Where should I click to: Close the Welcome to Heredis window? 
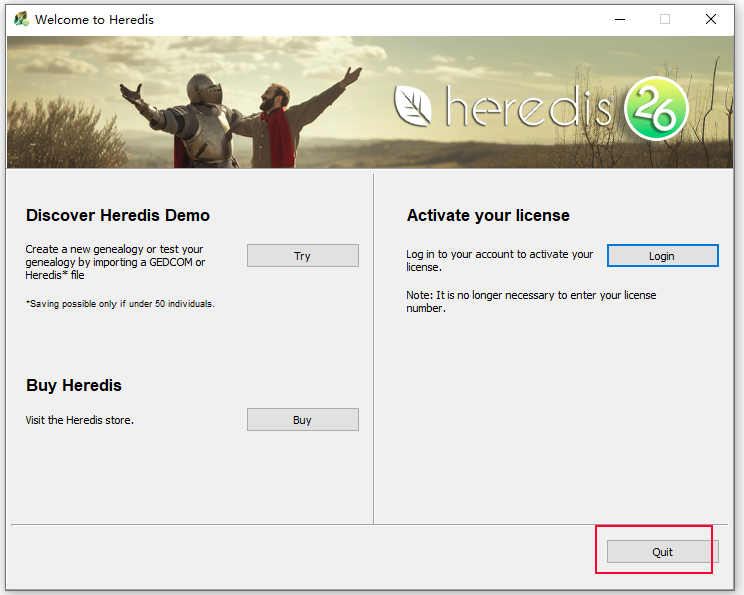click(x=711, y=19)
